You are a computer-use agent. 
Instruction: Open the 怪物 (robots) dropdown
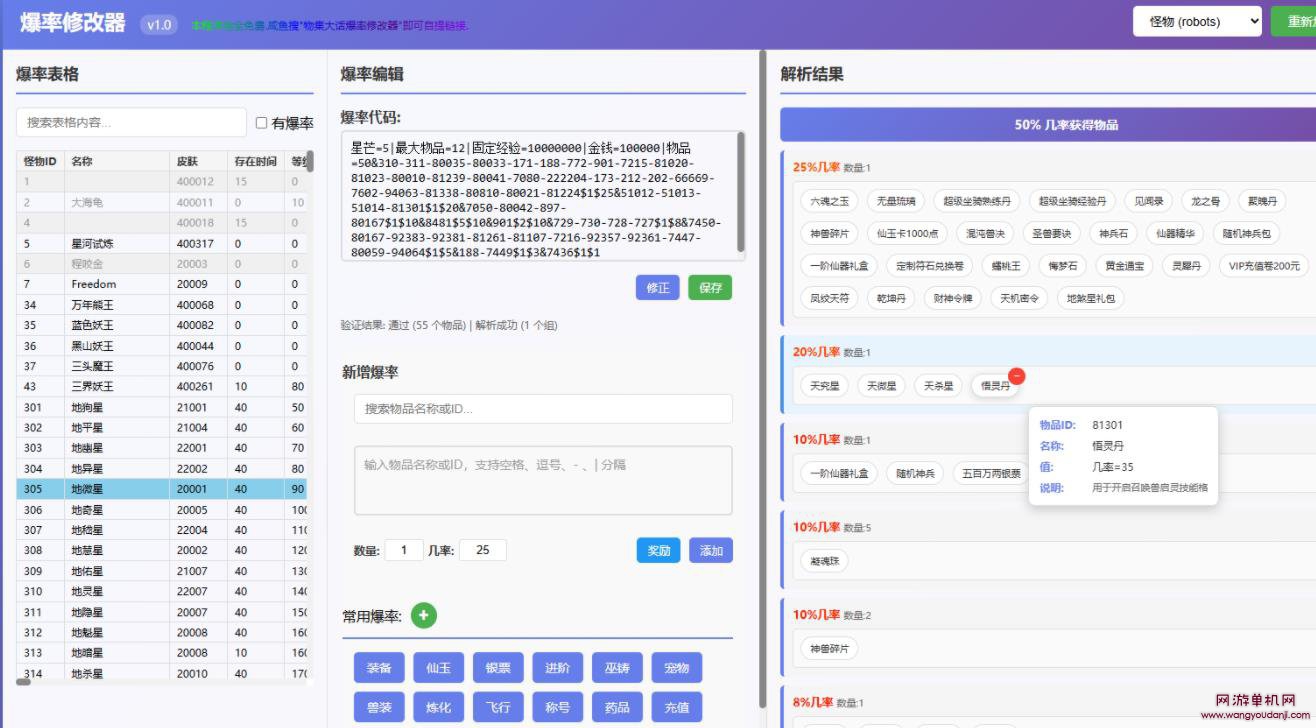click(x=1197, y=21)
